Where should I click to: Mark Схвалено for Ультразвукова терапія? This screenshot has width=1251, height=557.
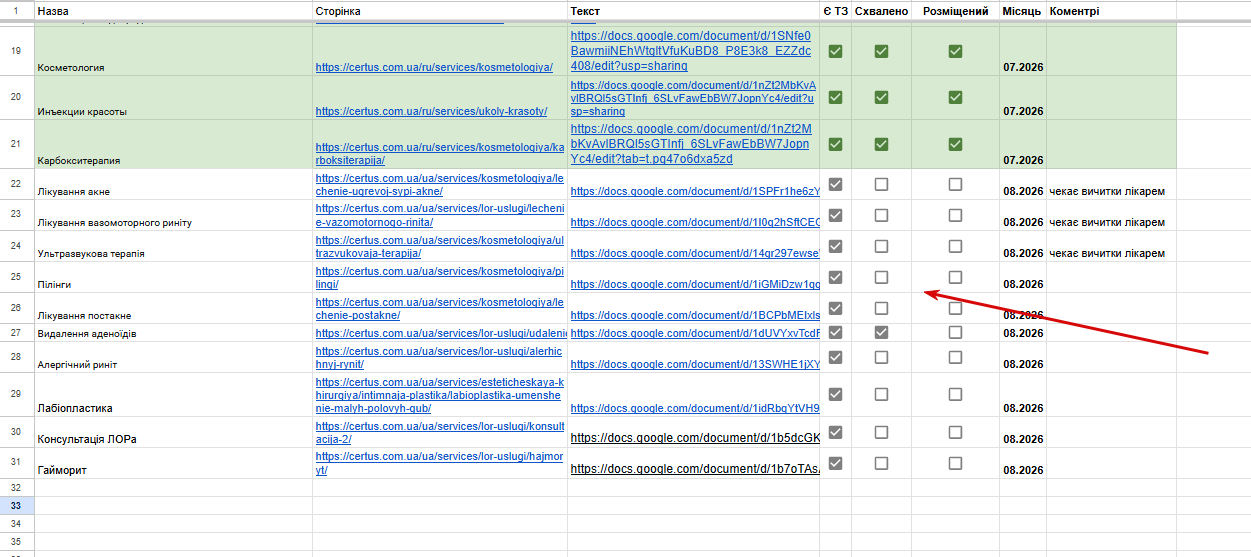pyautogui.click(x=881, y=246)
